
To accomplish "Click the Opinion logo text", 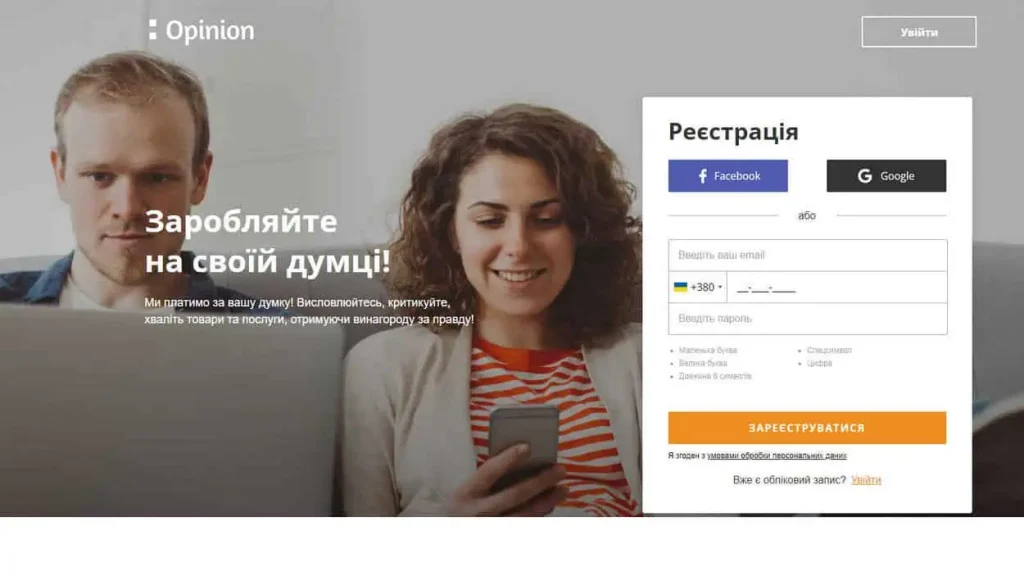I will click(x=210, y=31).
